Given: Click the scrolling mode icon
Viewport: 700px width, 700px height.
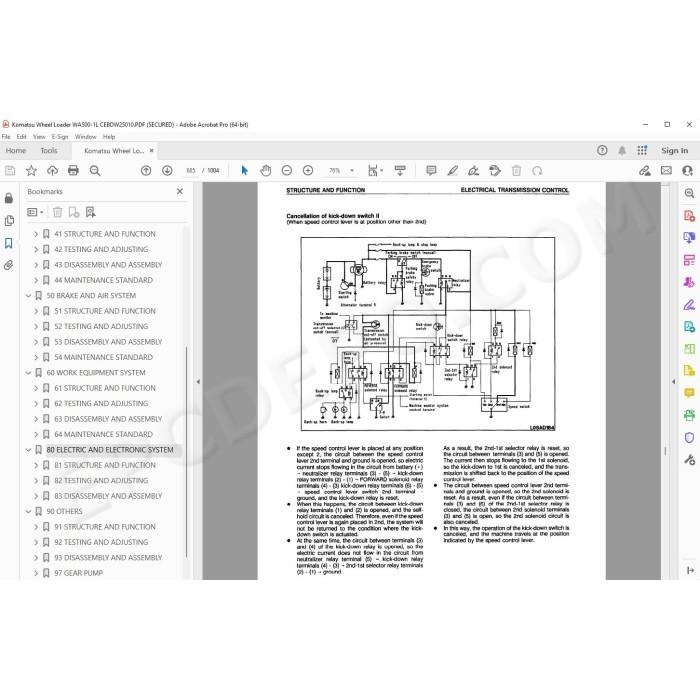Looking at the screenshot, I should tap(400, 171).
